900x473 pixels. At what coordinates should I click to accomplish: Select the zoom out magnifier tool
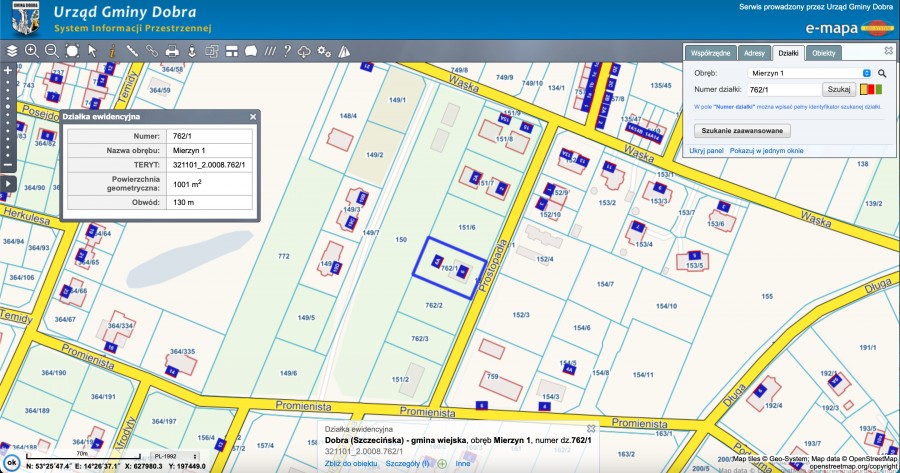click(51, 50)
